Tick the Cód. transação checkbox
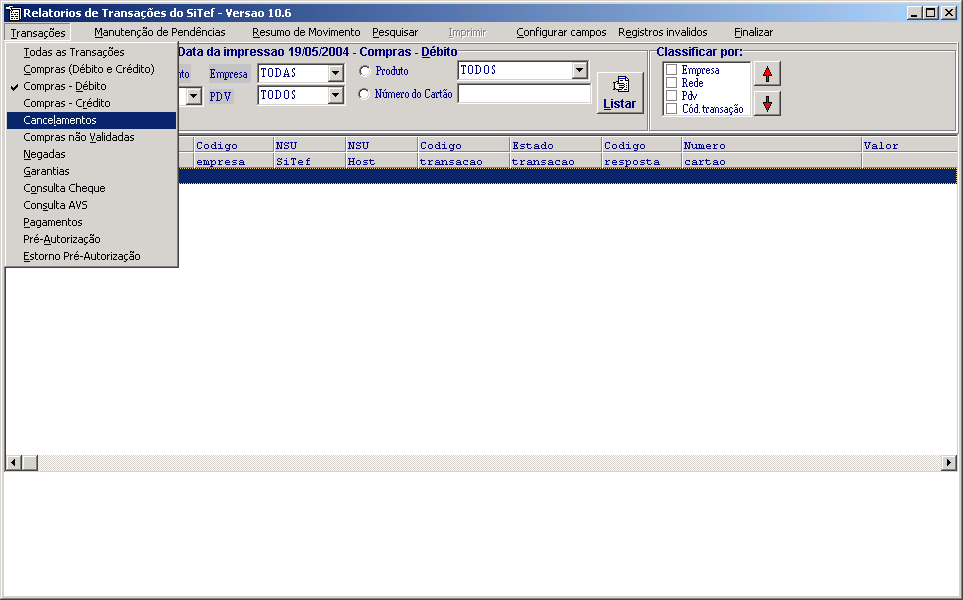 [672, 109]
